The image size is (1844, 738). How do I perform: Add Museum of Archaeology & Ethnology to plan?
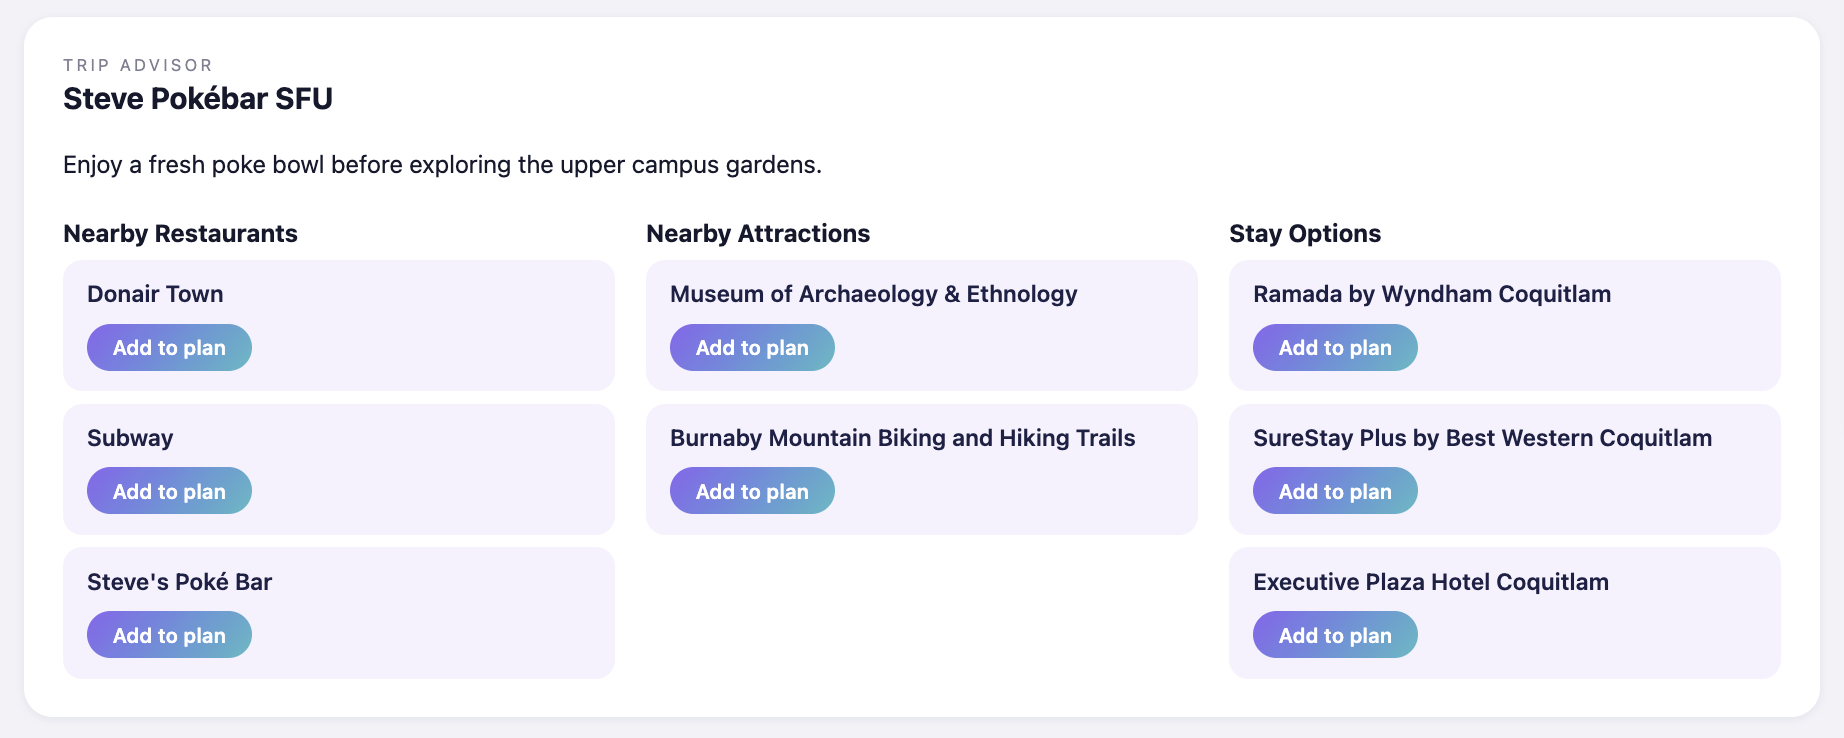click(752, 348)
